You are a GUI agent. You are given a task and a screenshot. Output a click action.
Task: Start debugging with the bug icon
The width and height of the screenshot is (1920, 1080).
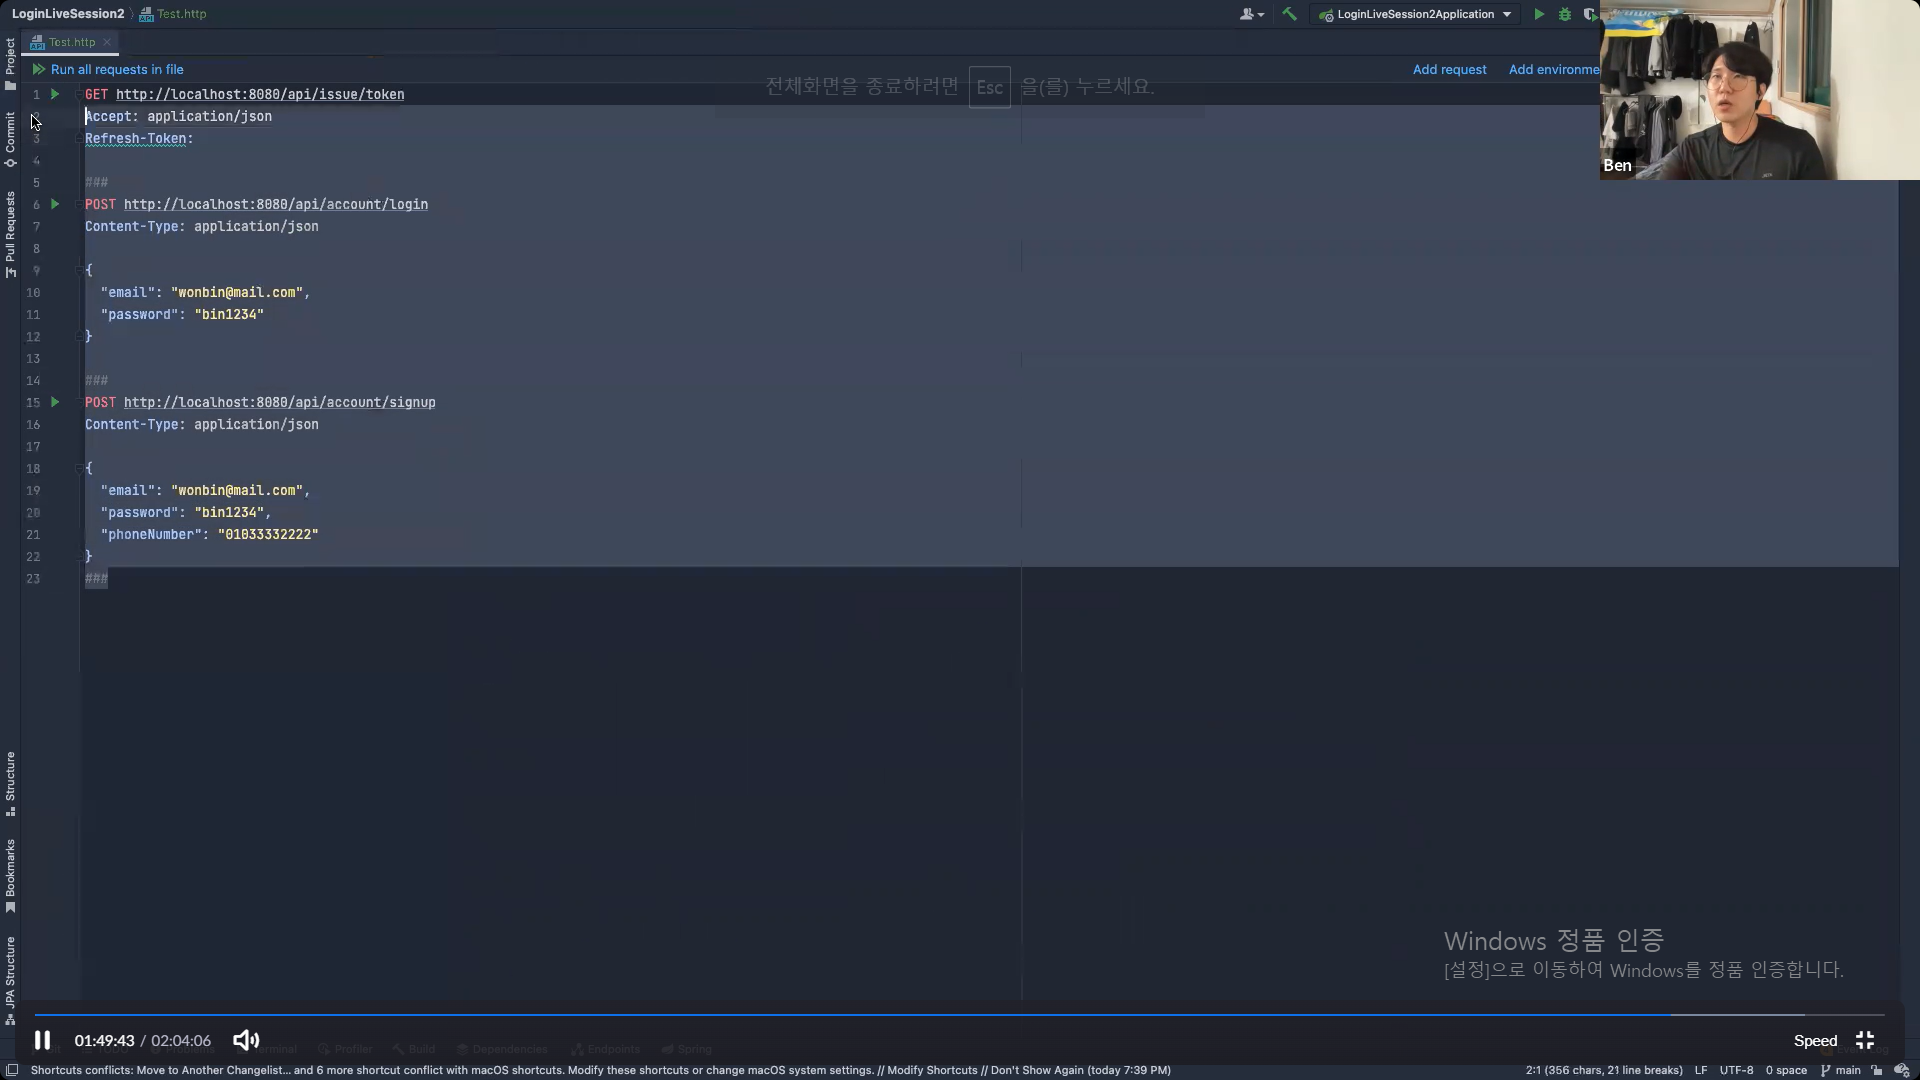1565,14
